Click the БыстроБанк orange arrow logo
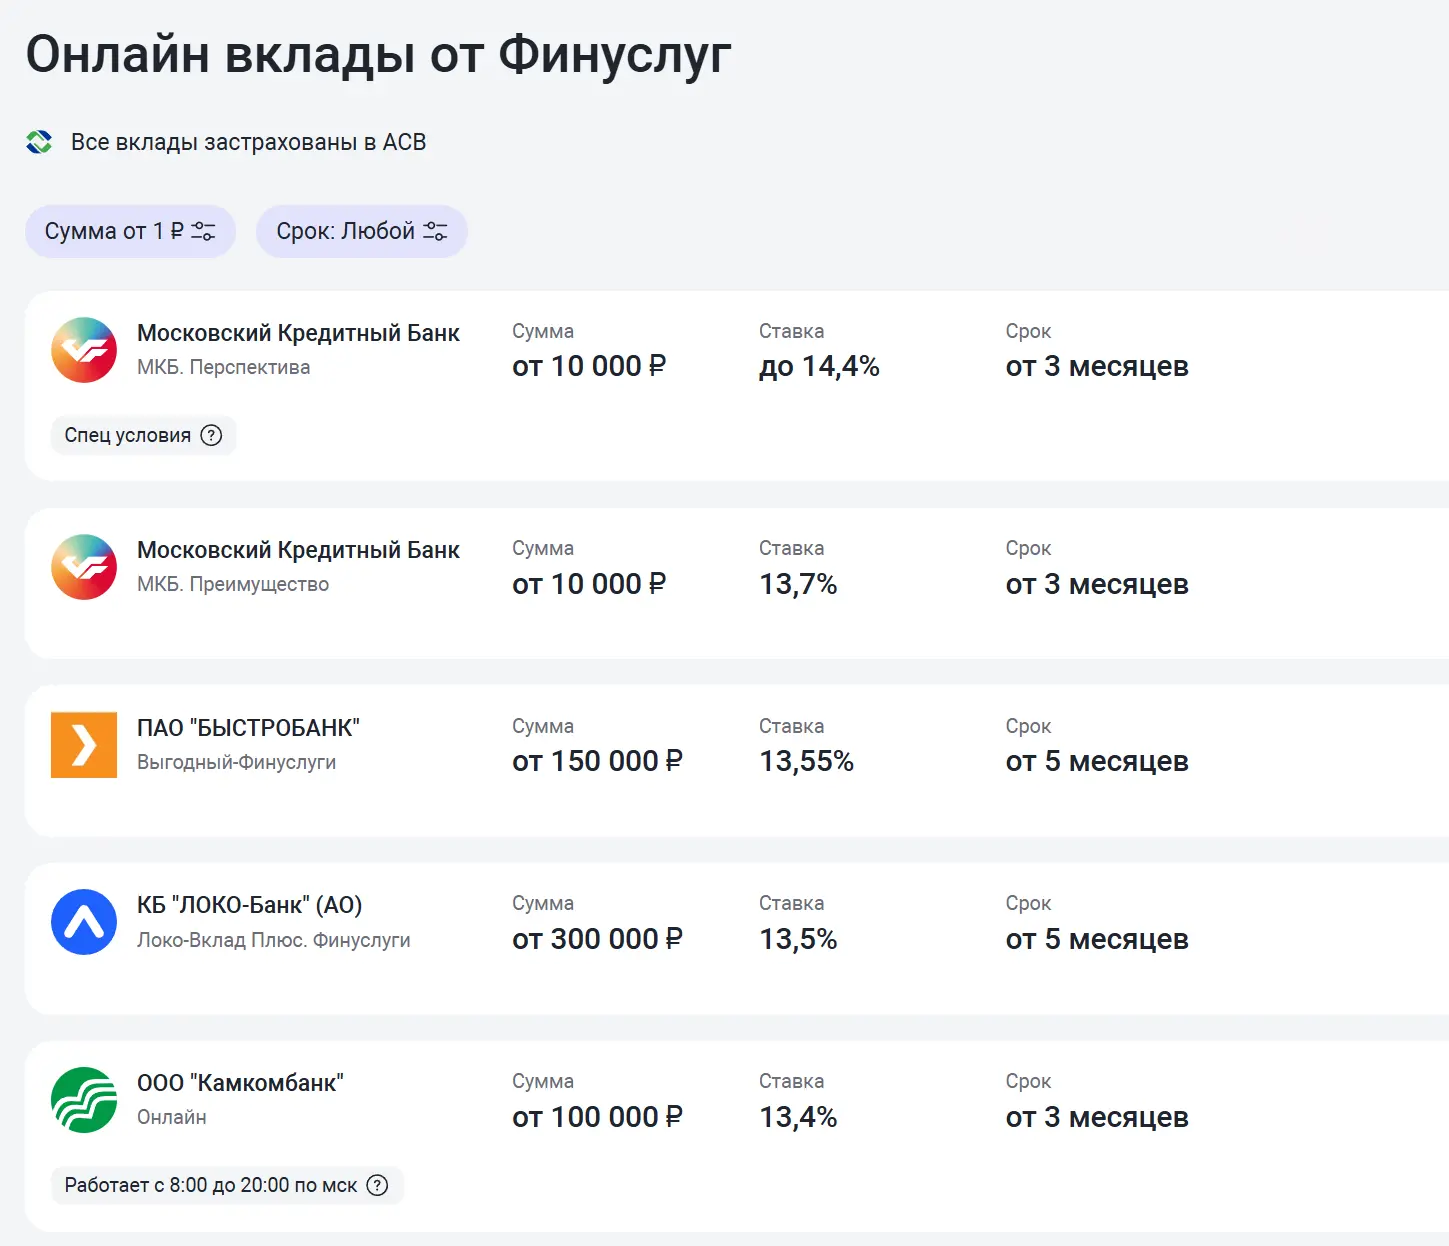Screen dimensions: 1449x1246 point(84,745)
